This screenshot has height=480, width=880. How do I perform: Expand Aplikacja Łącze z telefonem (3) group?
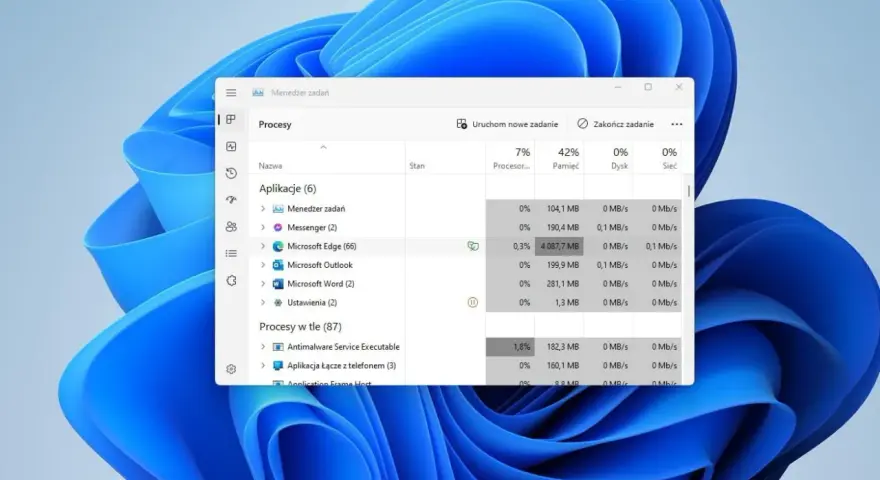click(263, 365)
